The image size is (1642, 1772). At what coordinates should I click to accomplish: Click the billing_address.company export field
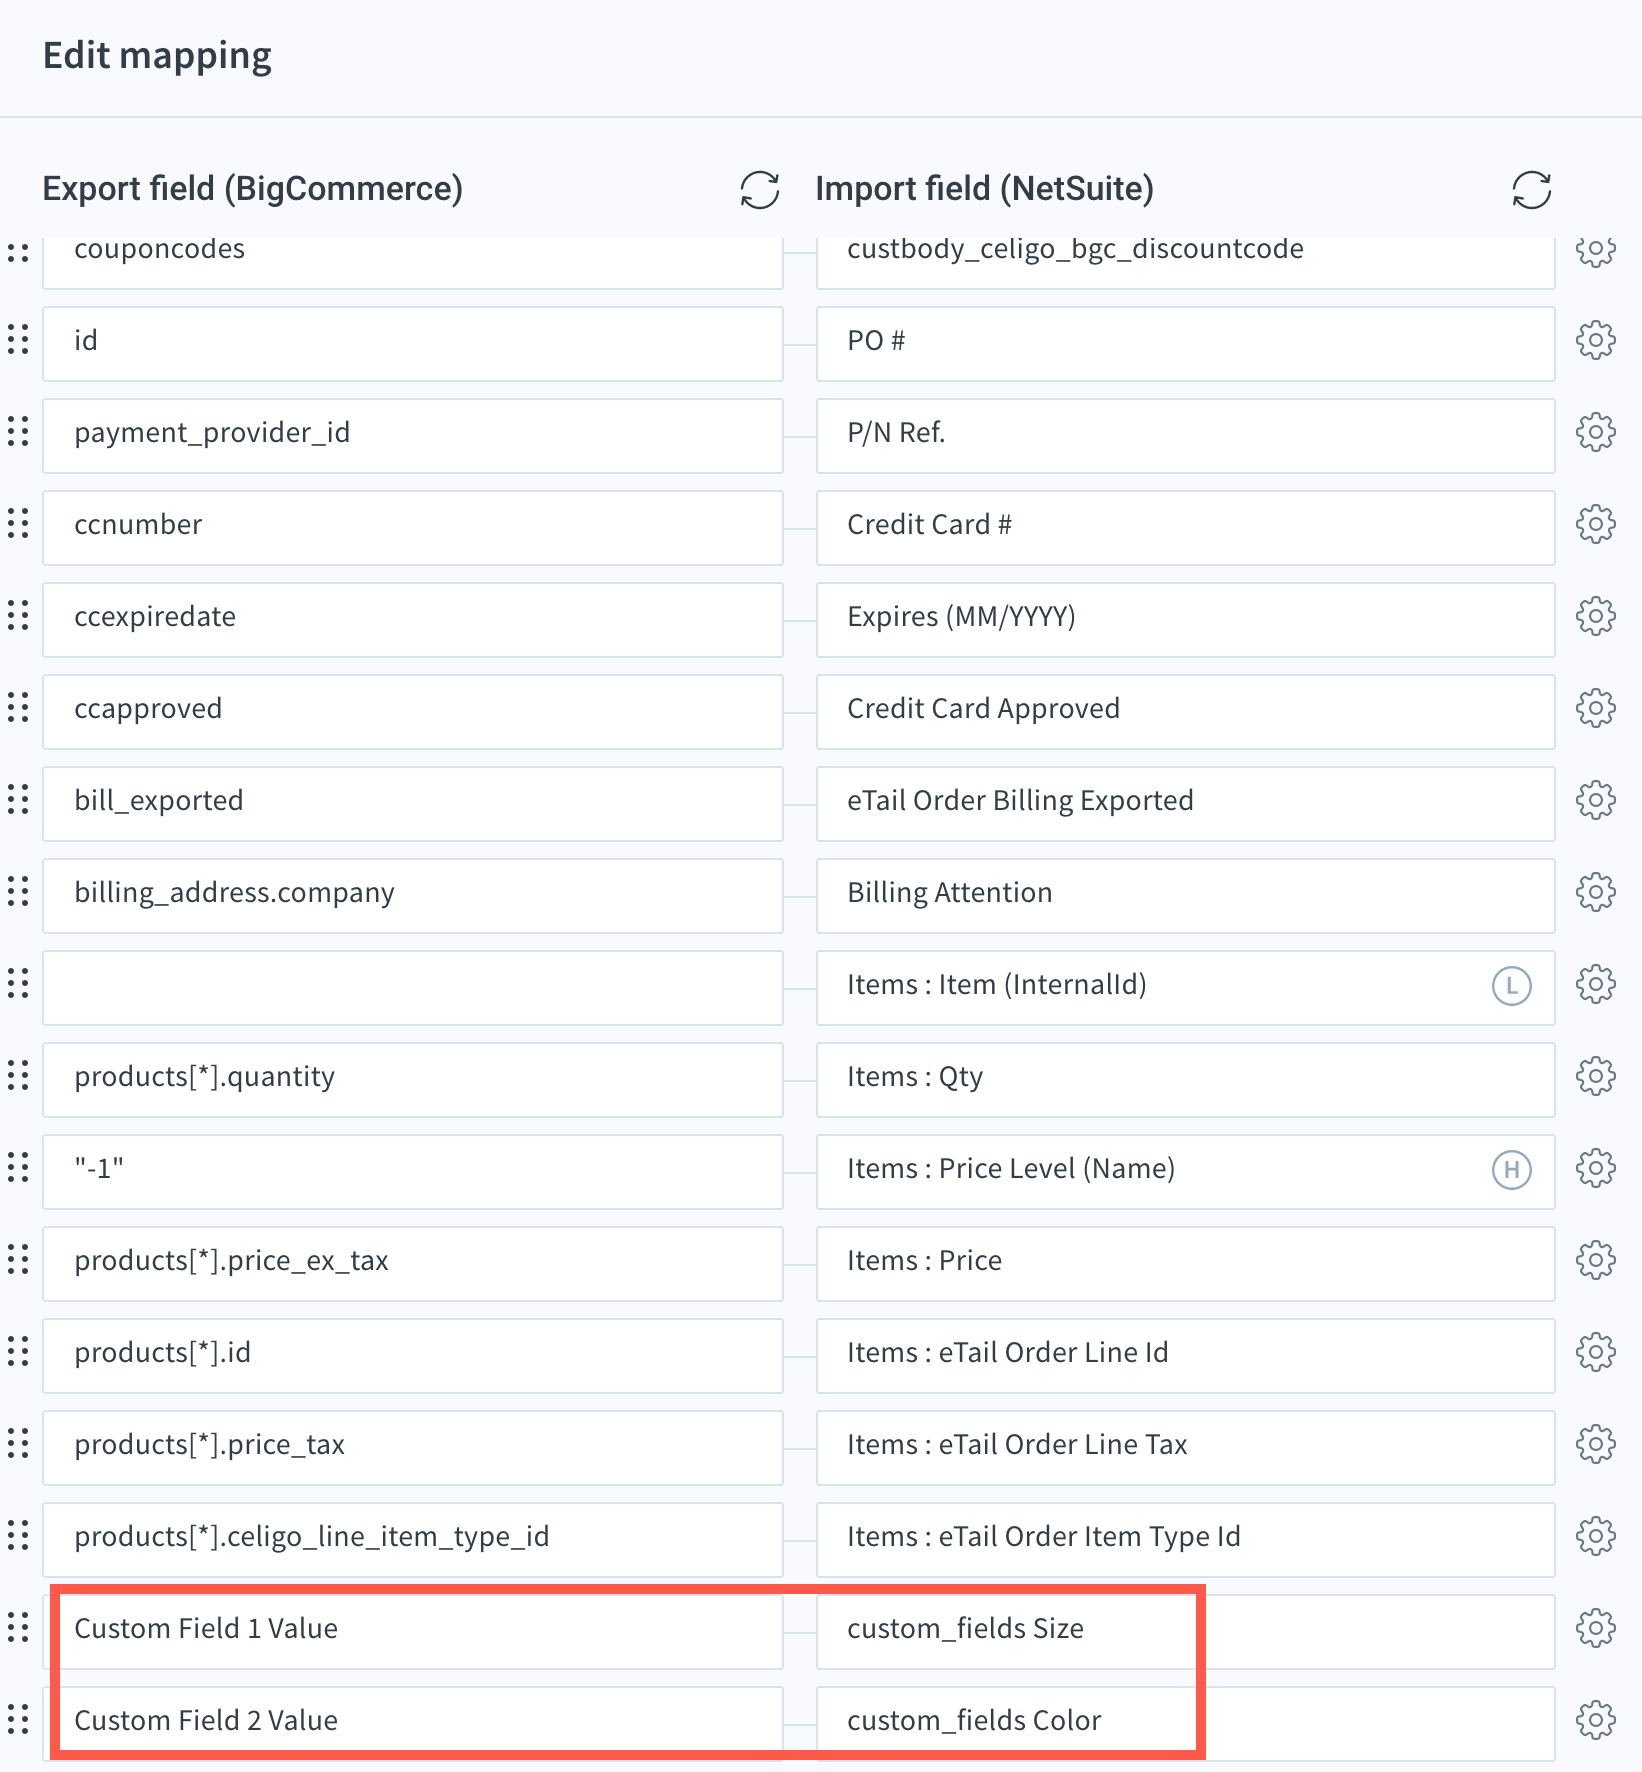(412, 896)
